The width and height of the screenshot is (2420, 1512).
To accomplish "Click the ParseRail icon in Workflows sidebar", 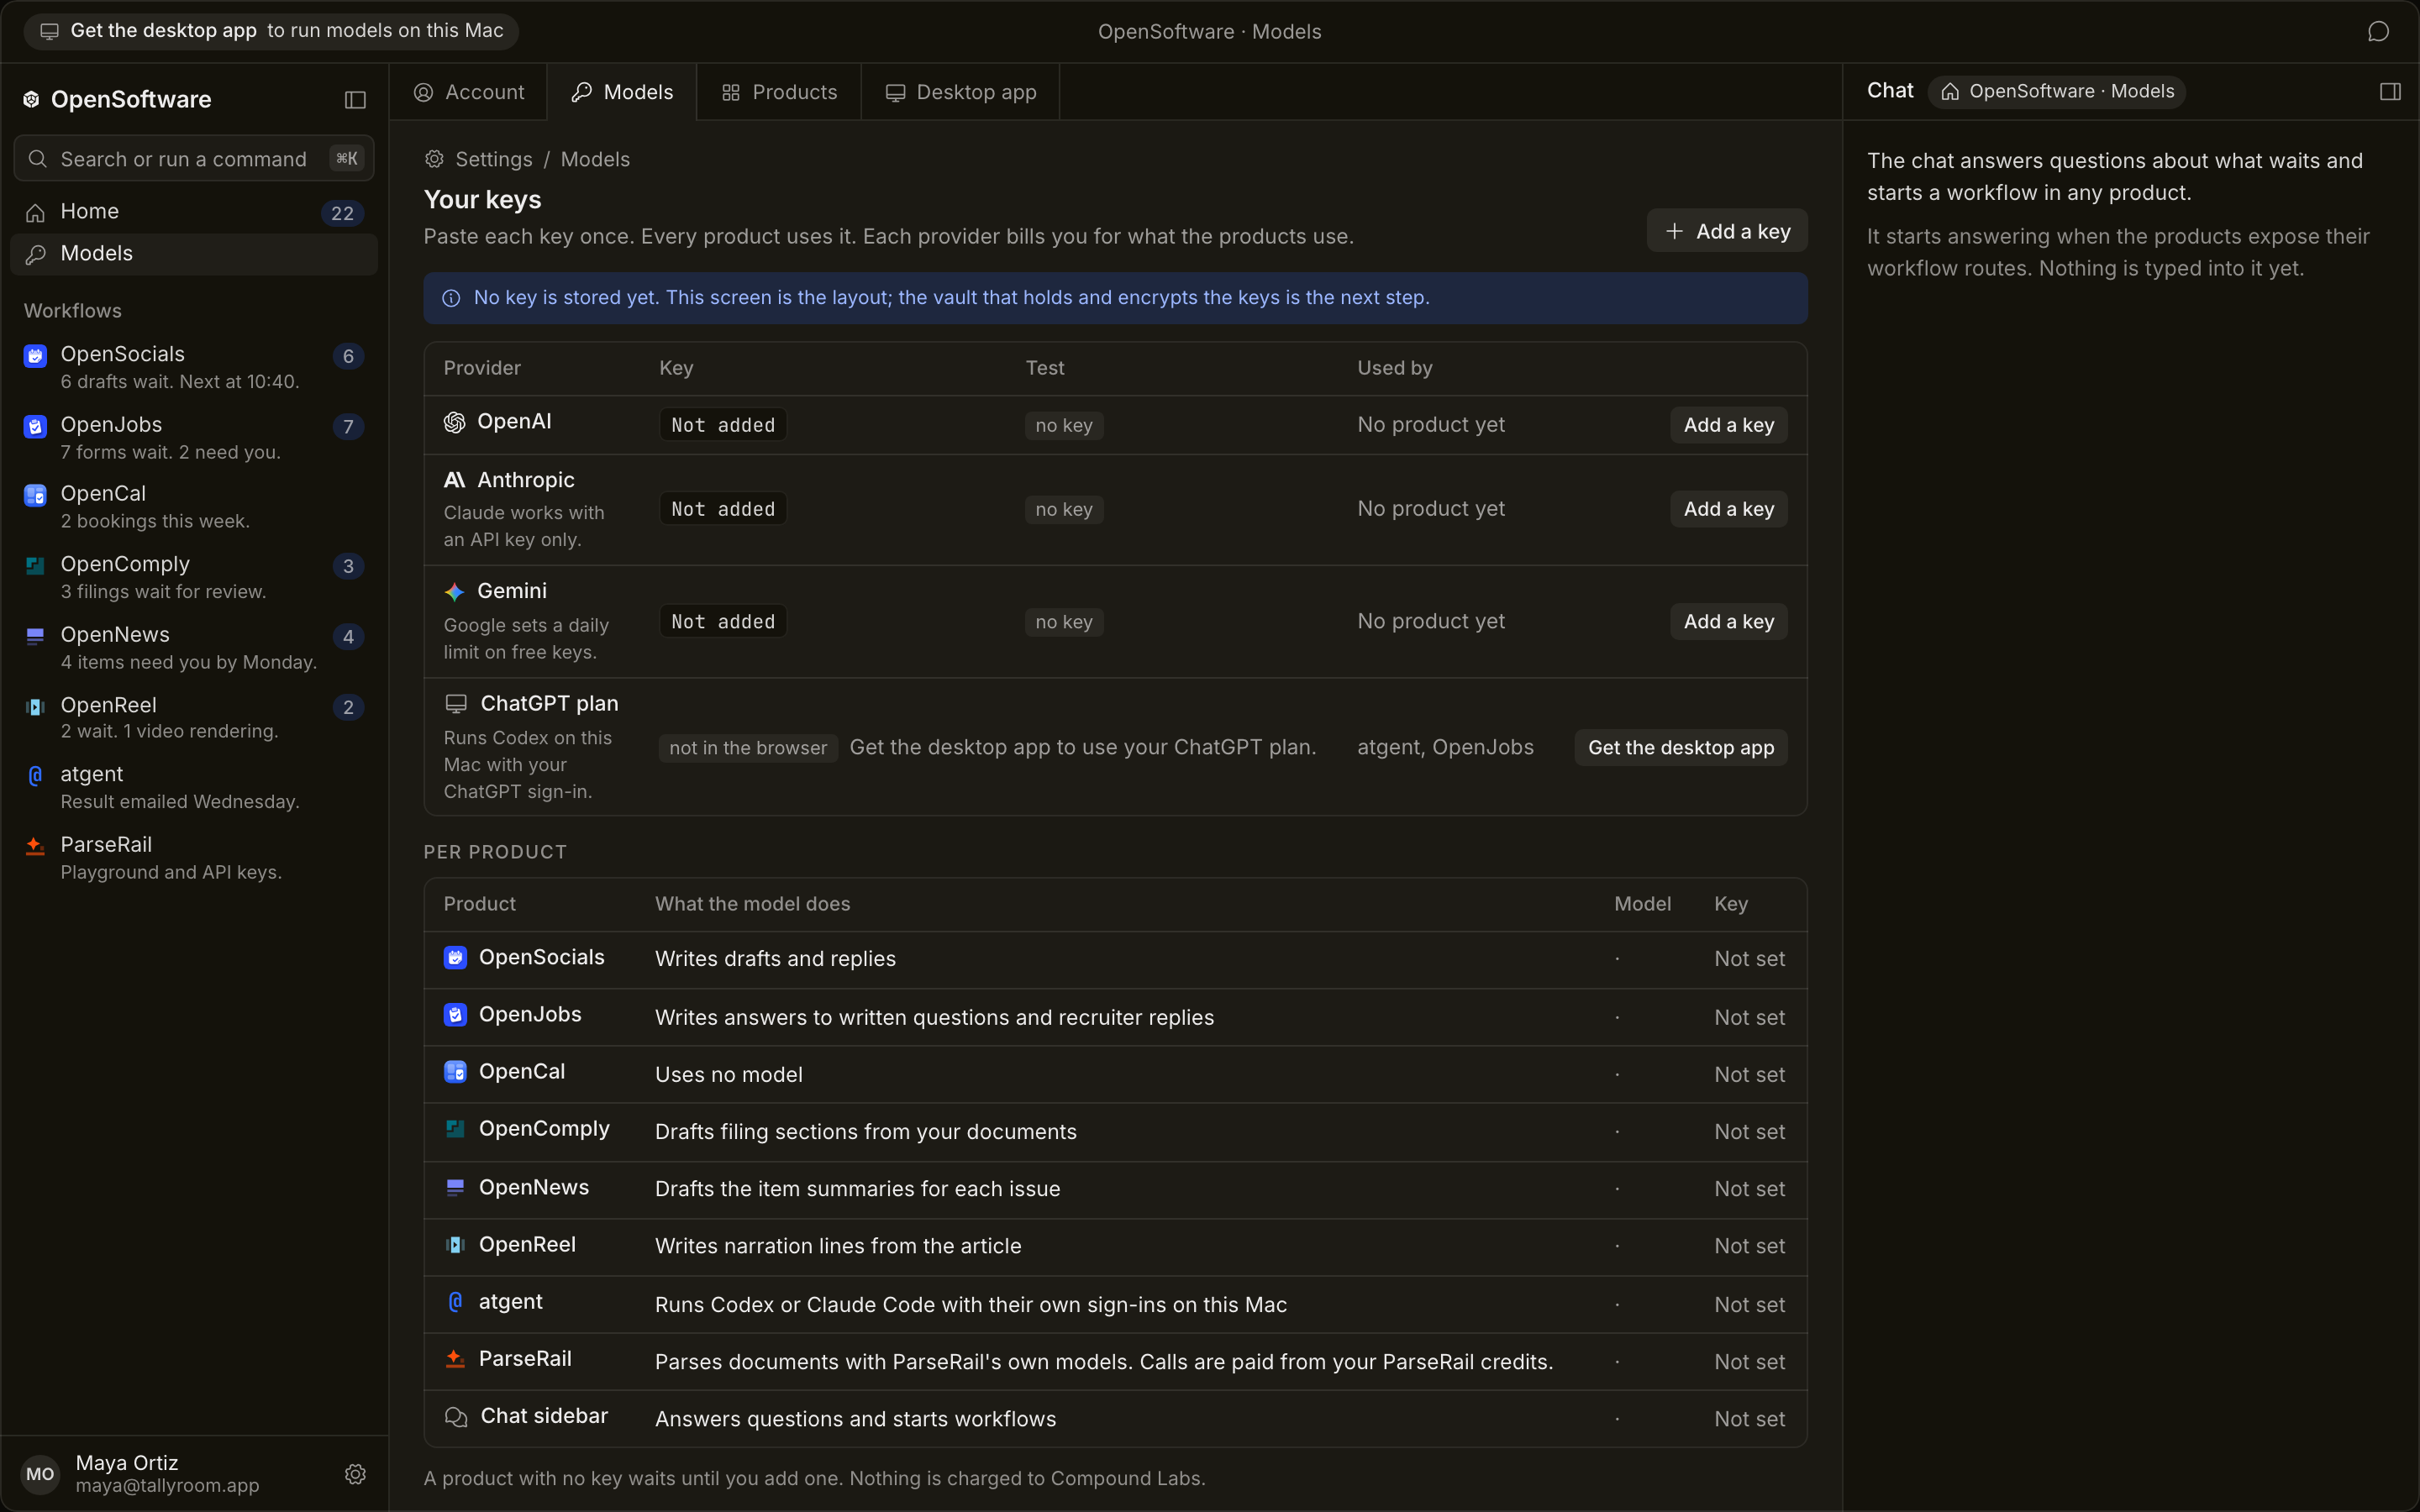I will (36, 846).
